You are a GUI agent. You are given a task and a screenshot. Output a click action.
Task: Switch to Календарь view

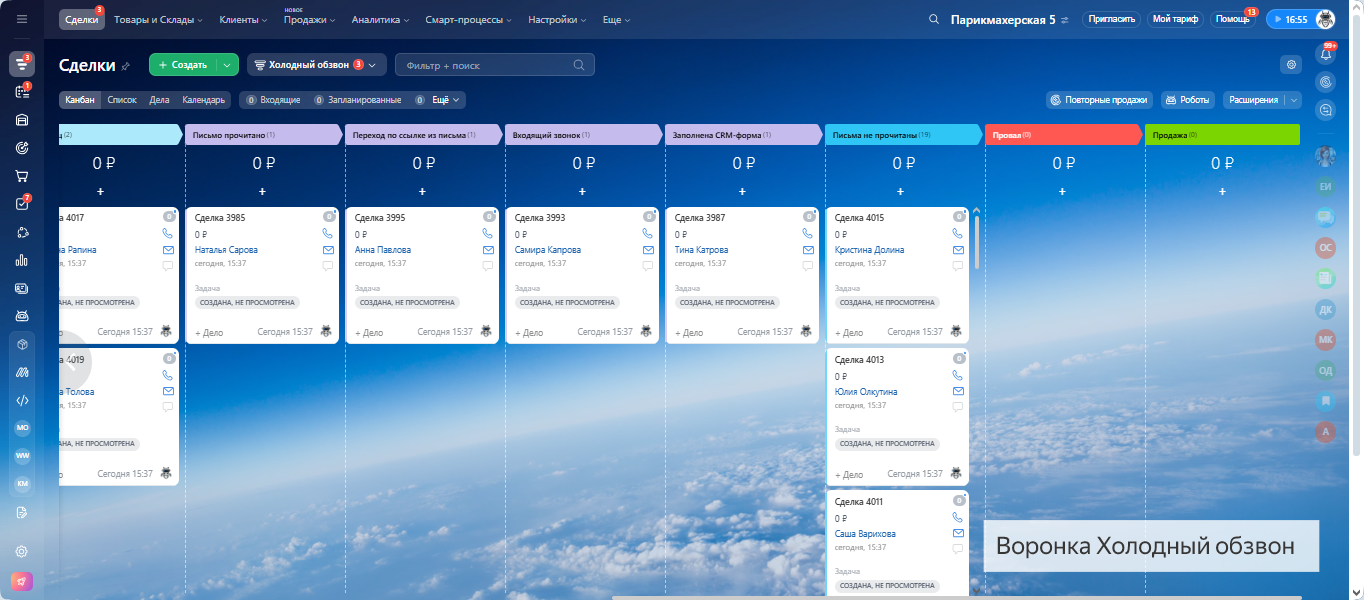203,100
